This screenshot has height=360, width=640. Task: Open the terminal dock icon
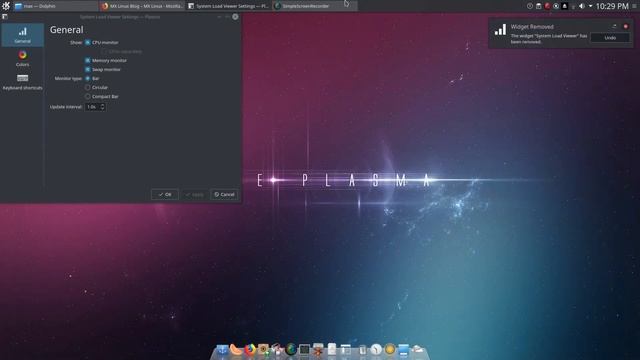[304, 349]
